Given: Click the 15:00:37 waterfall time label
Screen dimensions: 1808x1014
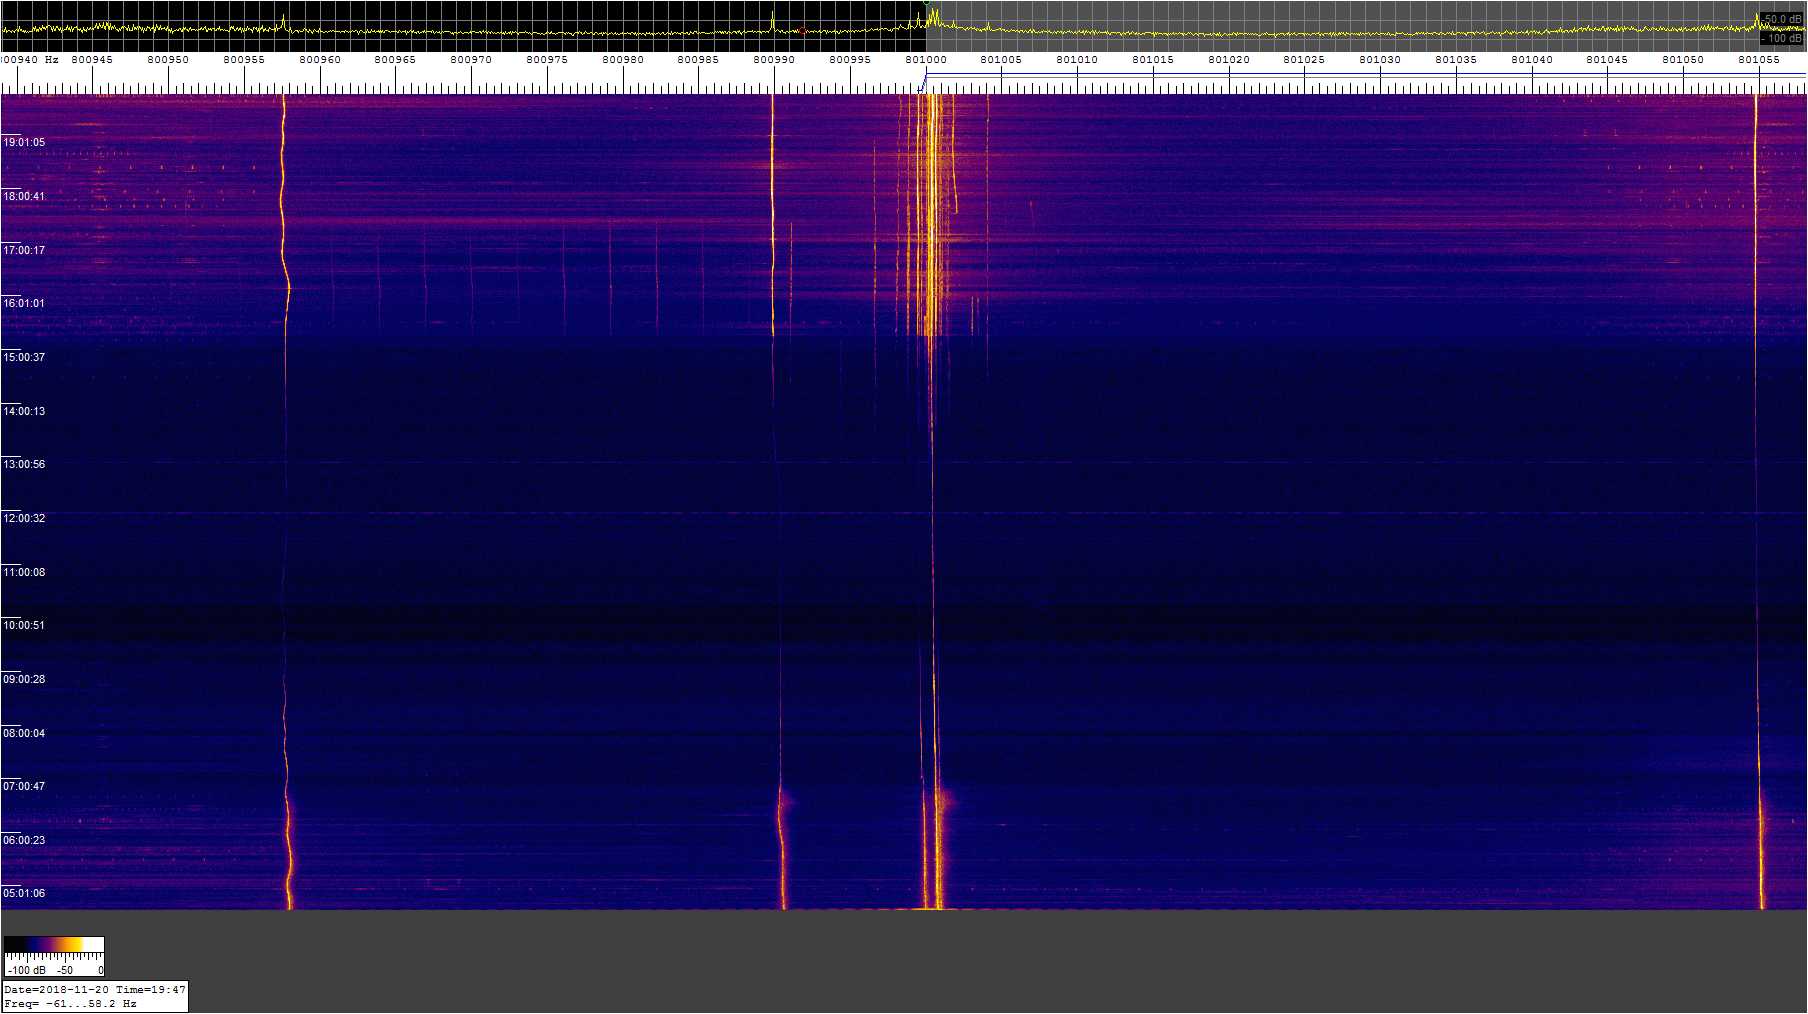Looking at the screenshot, I should [x=24, y=358].
